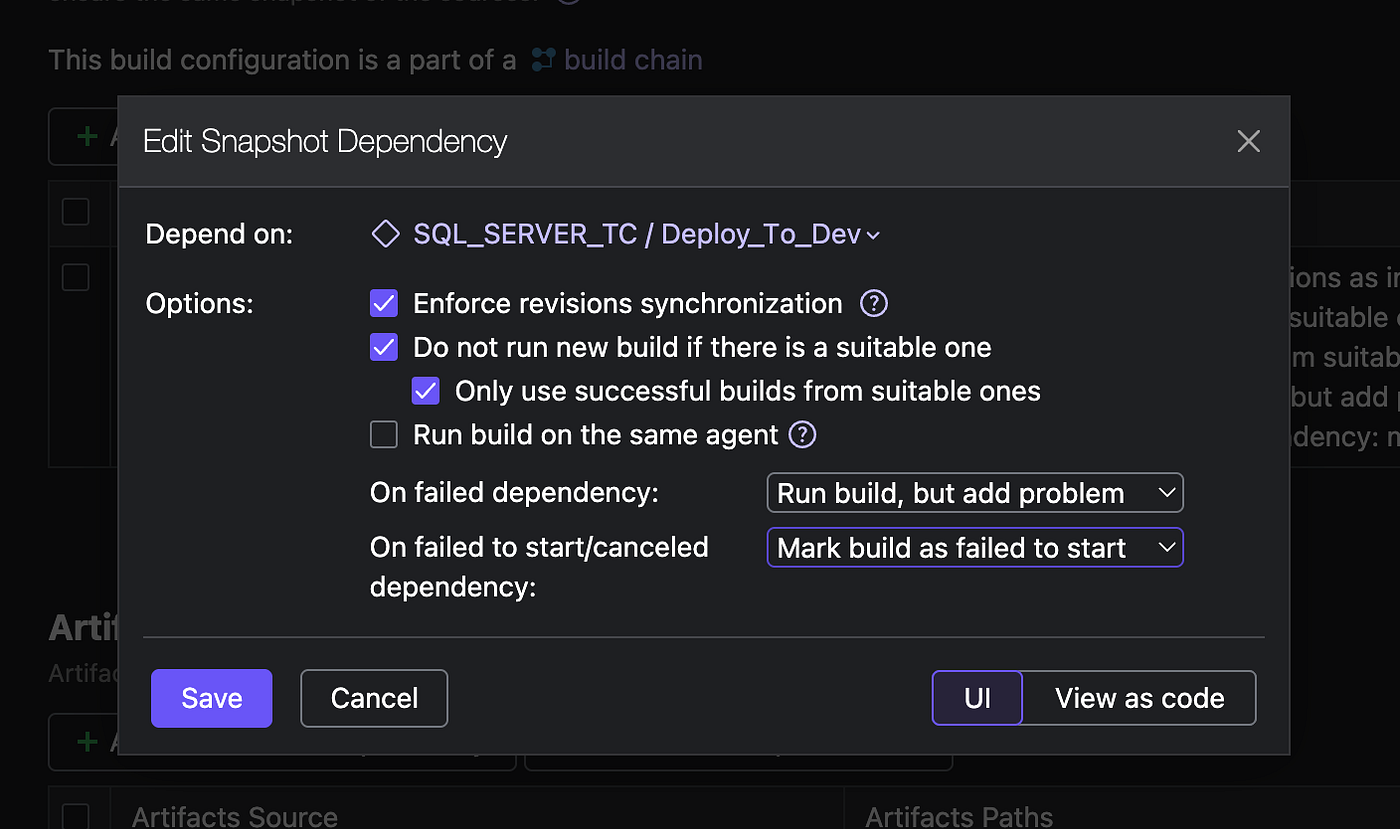The image size is (1400, 829).
Task: Toggle Do not run new build checkbox
Action: (384, 347)
